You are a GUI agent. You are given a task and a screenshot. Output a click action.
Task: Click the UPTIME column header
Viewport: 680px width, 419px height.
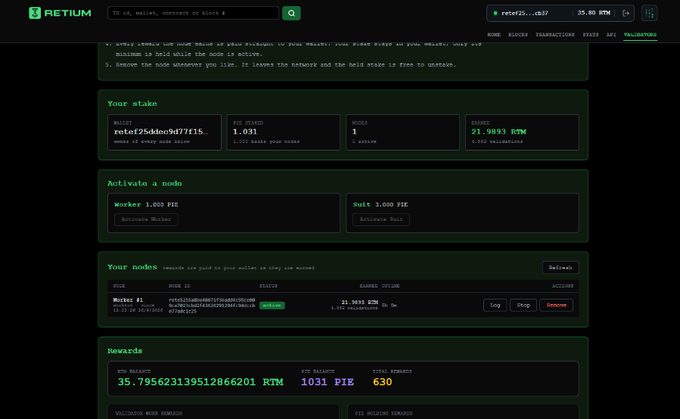391,286
